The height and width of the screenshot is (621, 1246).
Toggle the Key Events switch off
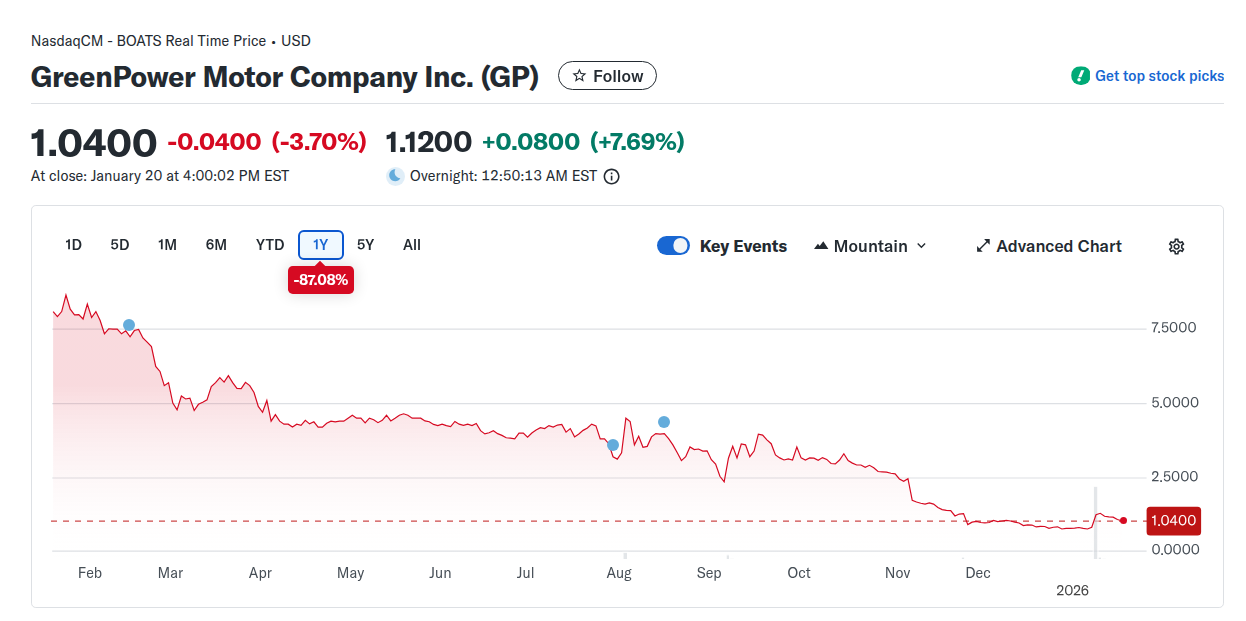pos(673,246)
